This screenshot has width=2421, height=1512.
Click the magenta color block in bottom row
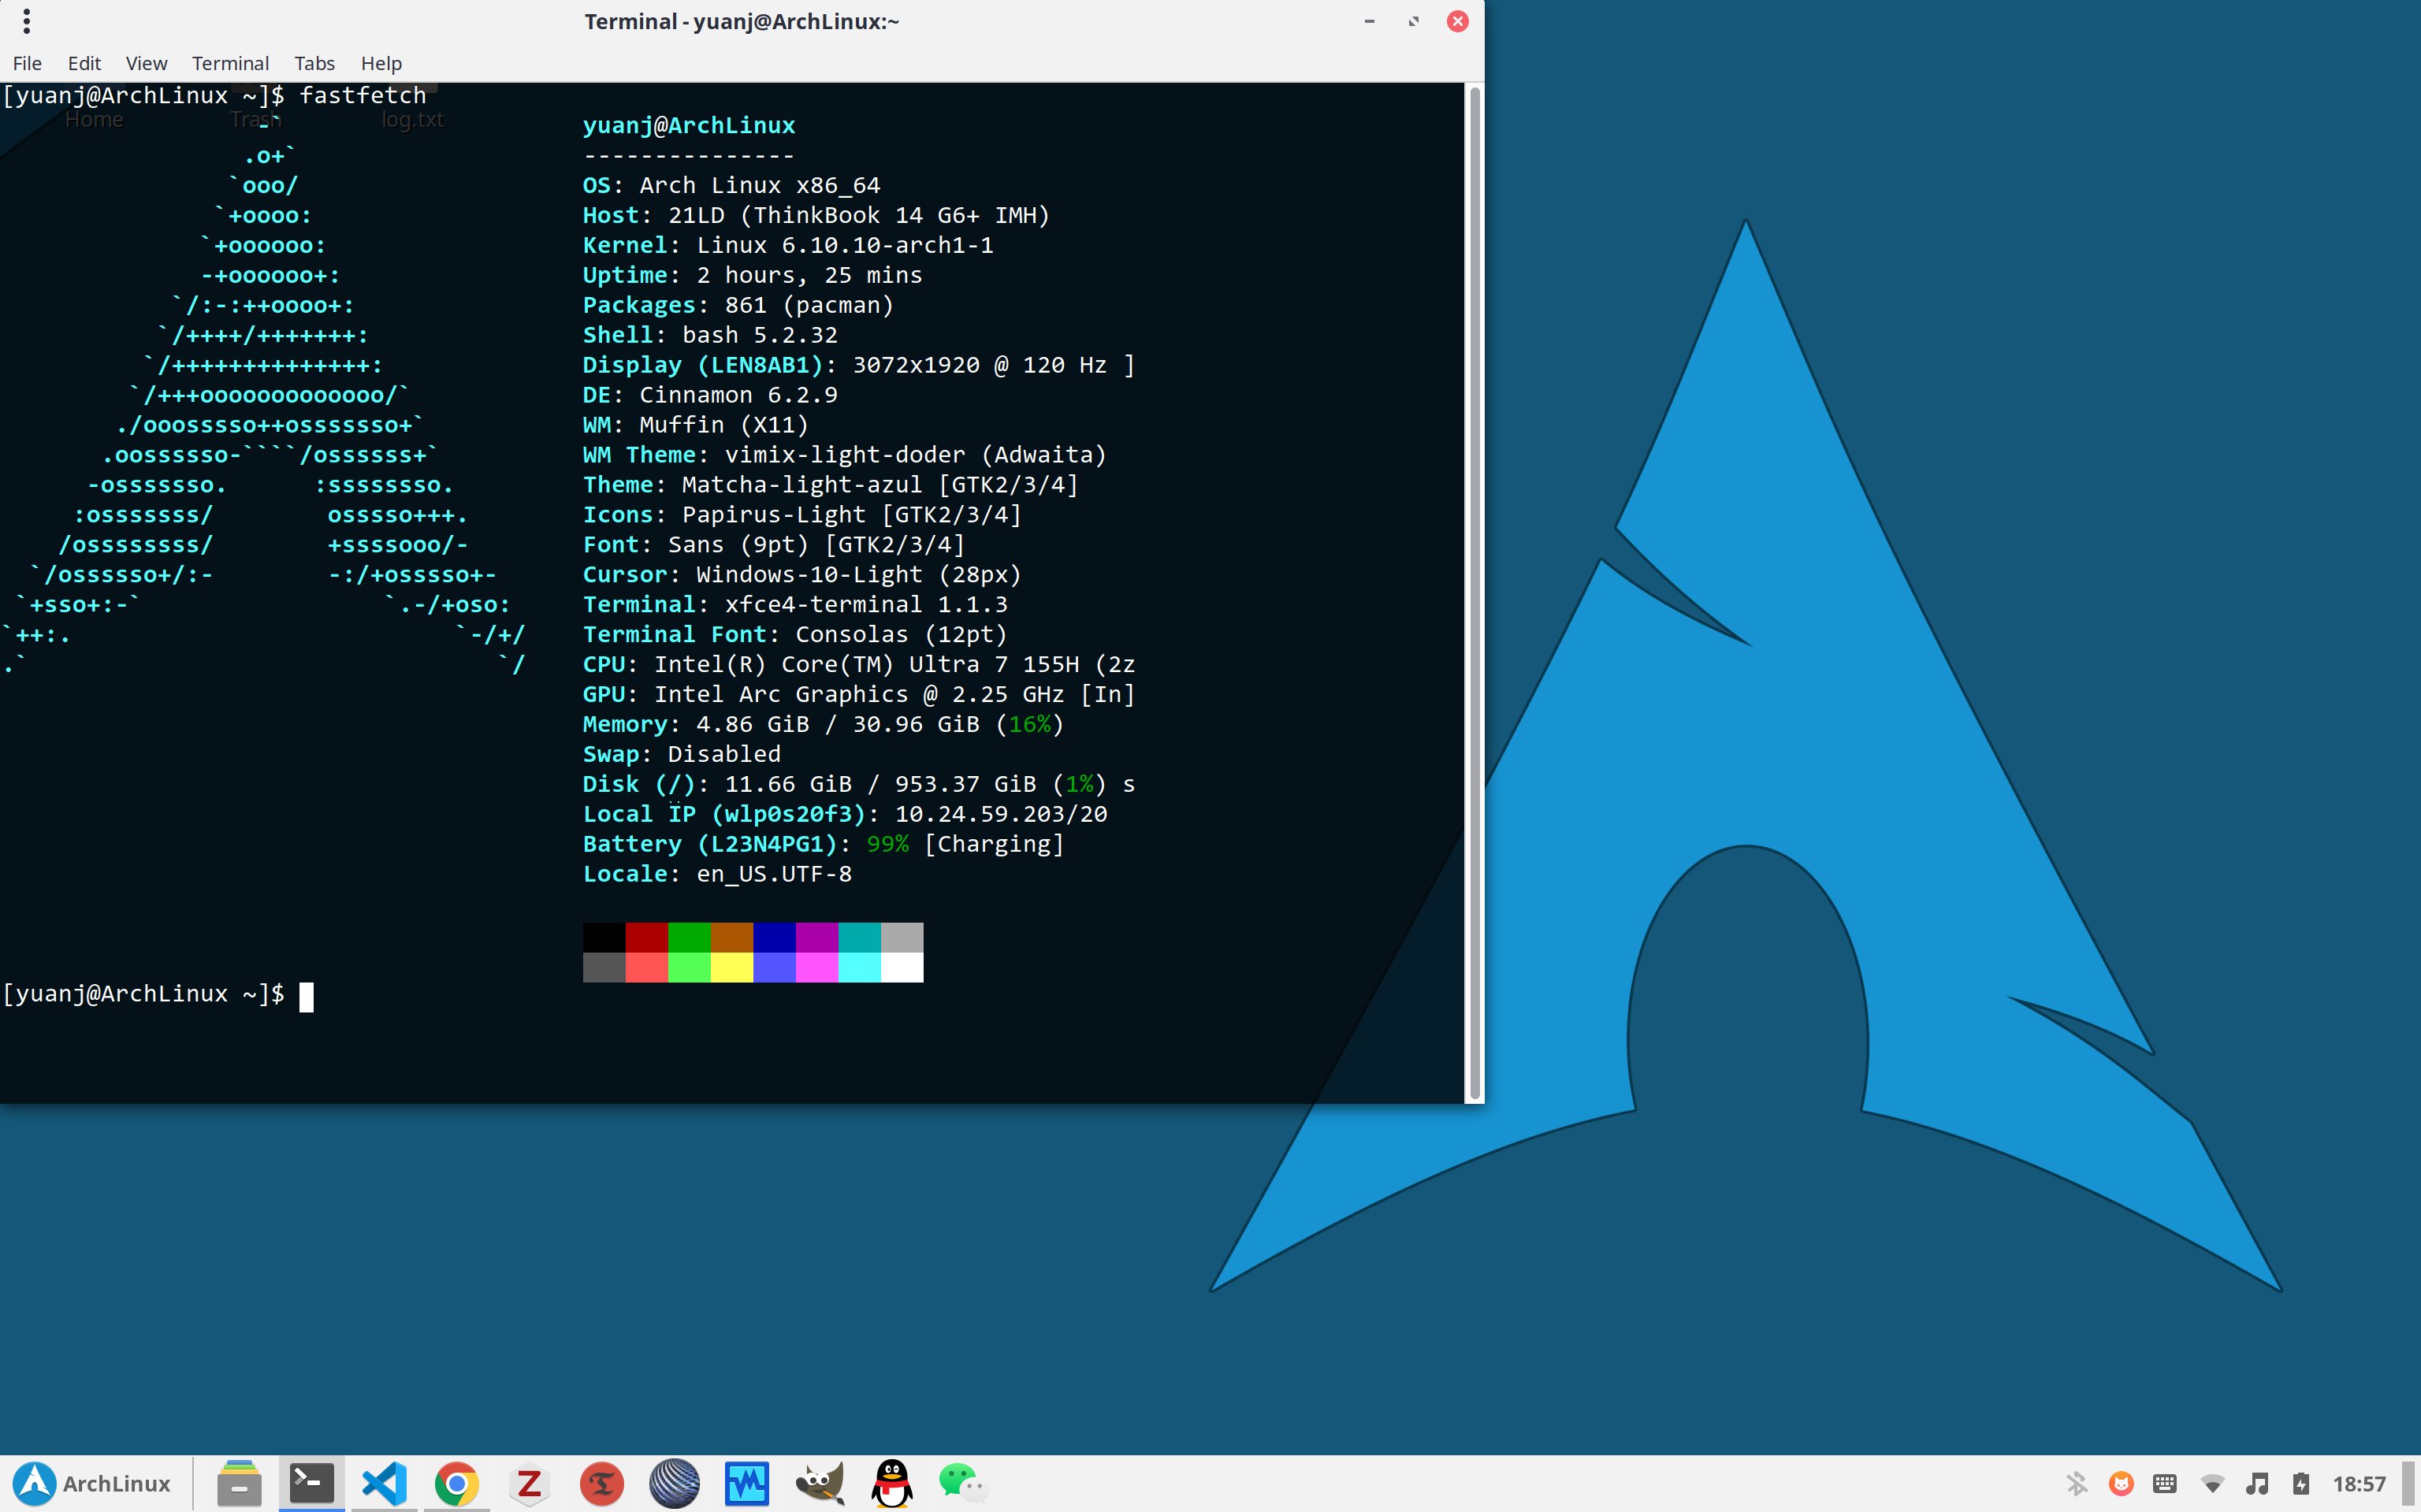[x=816, y=967]
